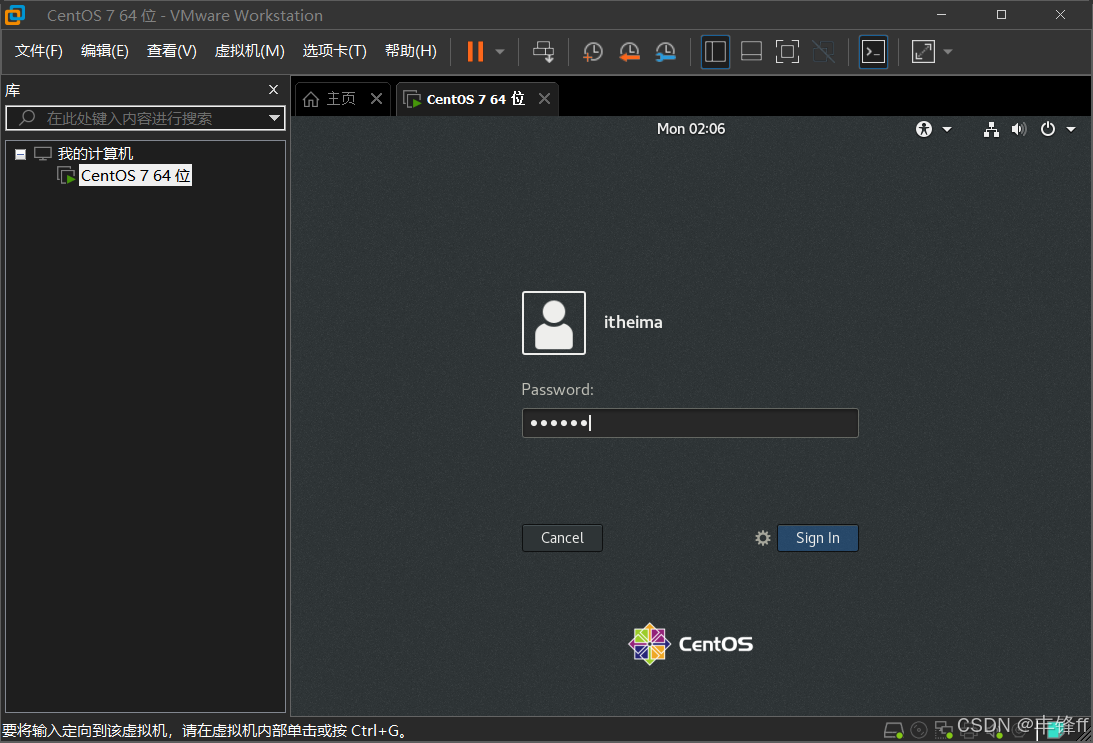
Task: Expand the accessibility dropdown arrow
Action: click(x=947, y=129)
